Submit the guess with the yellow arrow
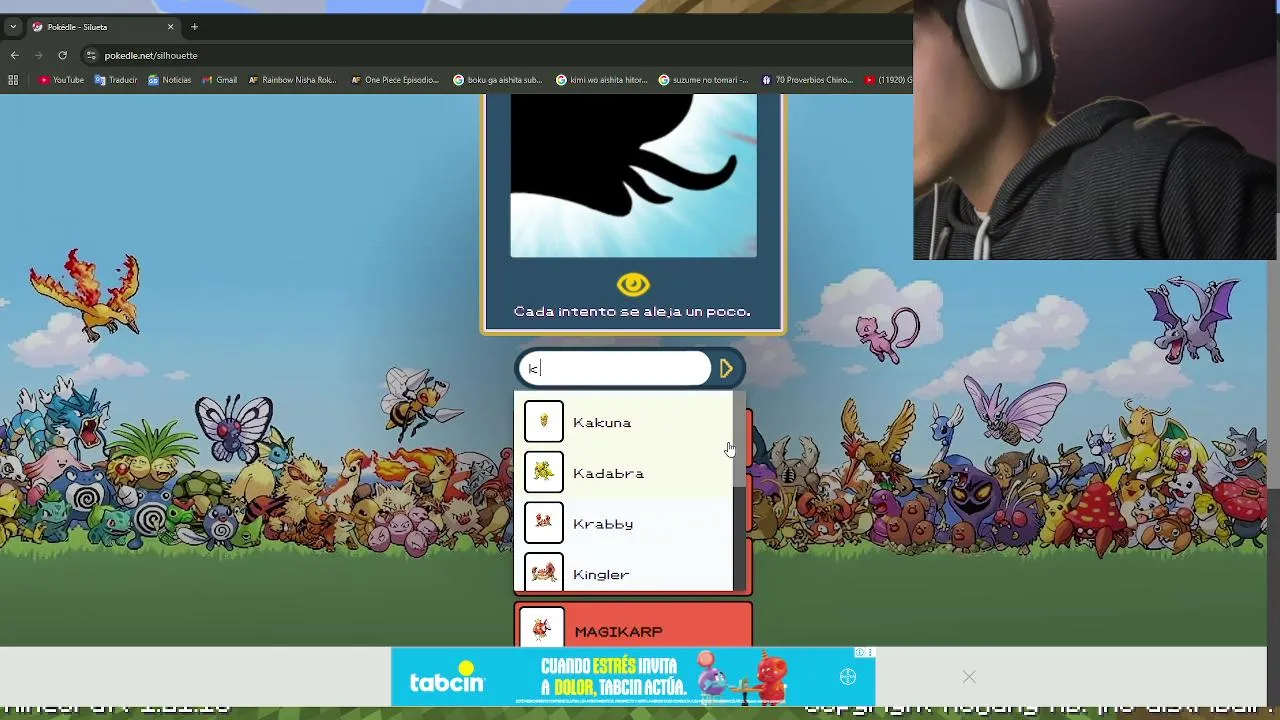The height and width of the screenshot is (720, 1280). click(x=727, y=369)
